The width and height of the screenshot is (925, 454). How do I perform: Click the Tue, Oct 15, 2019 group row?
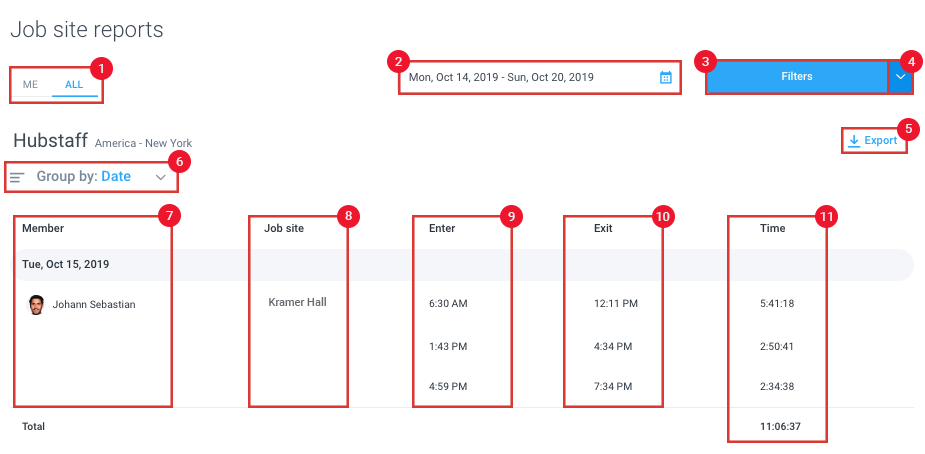click(x=463, y=264)
